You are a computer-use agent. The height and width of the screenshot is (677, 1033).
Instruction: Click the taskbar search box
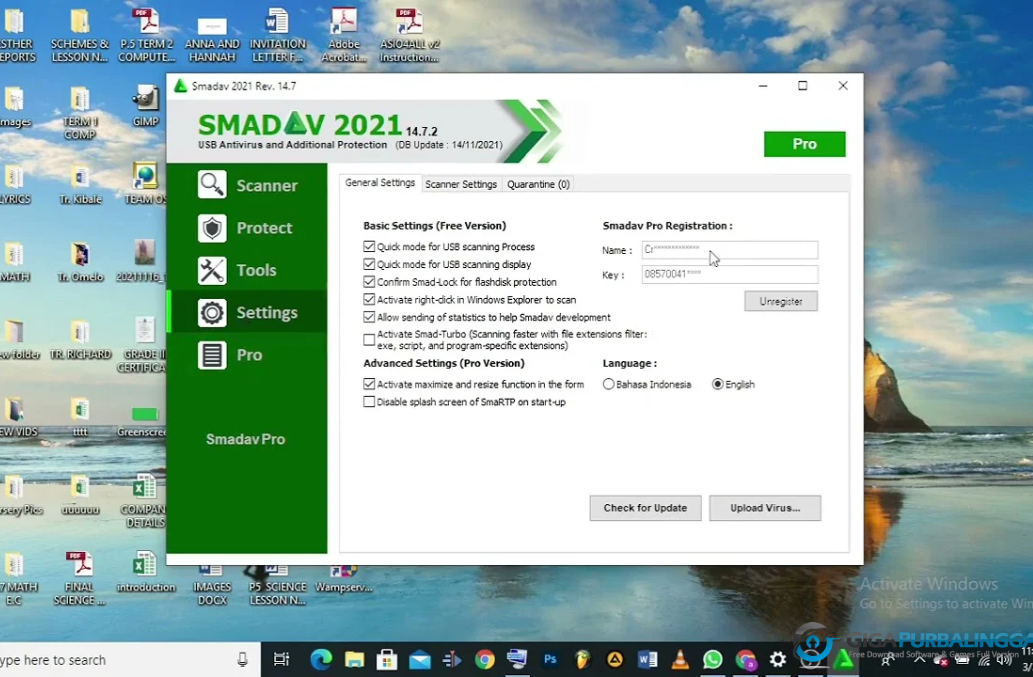pos(125,659)
